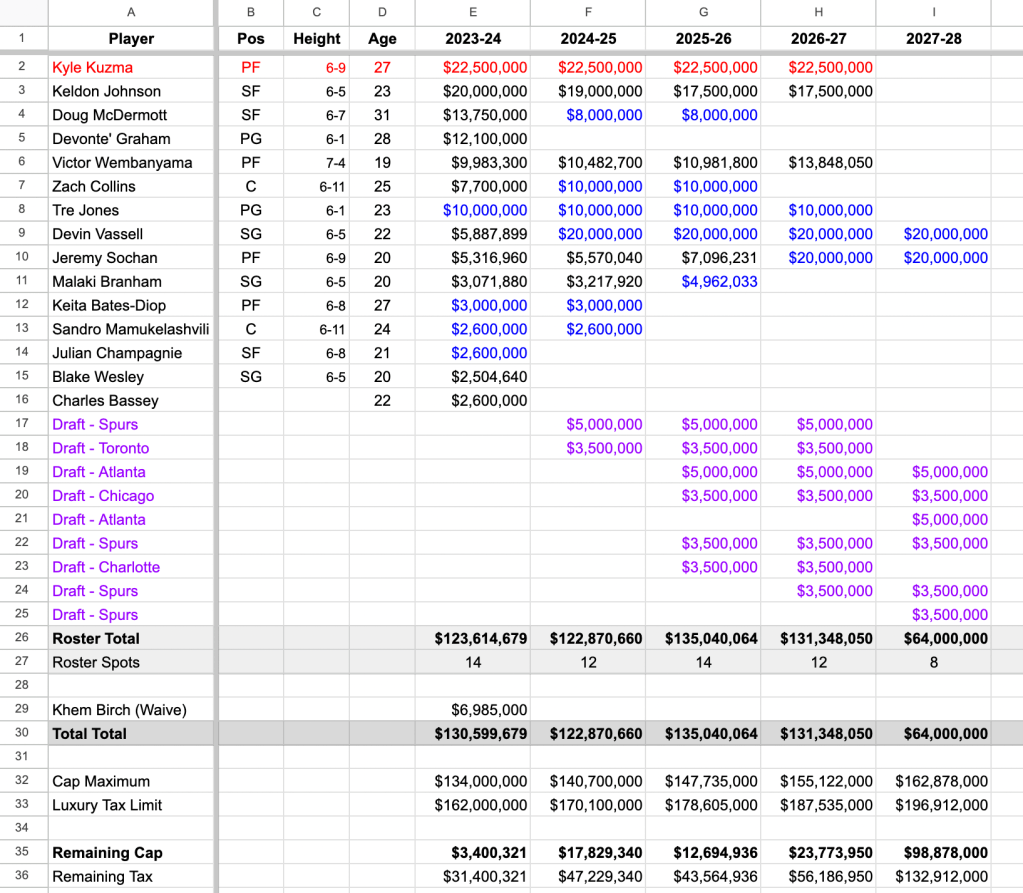Click Malaki Branham's $4,962,033 salary cell
This screenshot has height=893, width=1023.
[x=703, y=281]
